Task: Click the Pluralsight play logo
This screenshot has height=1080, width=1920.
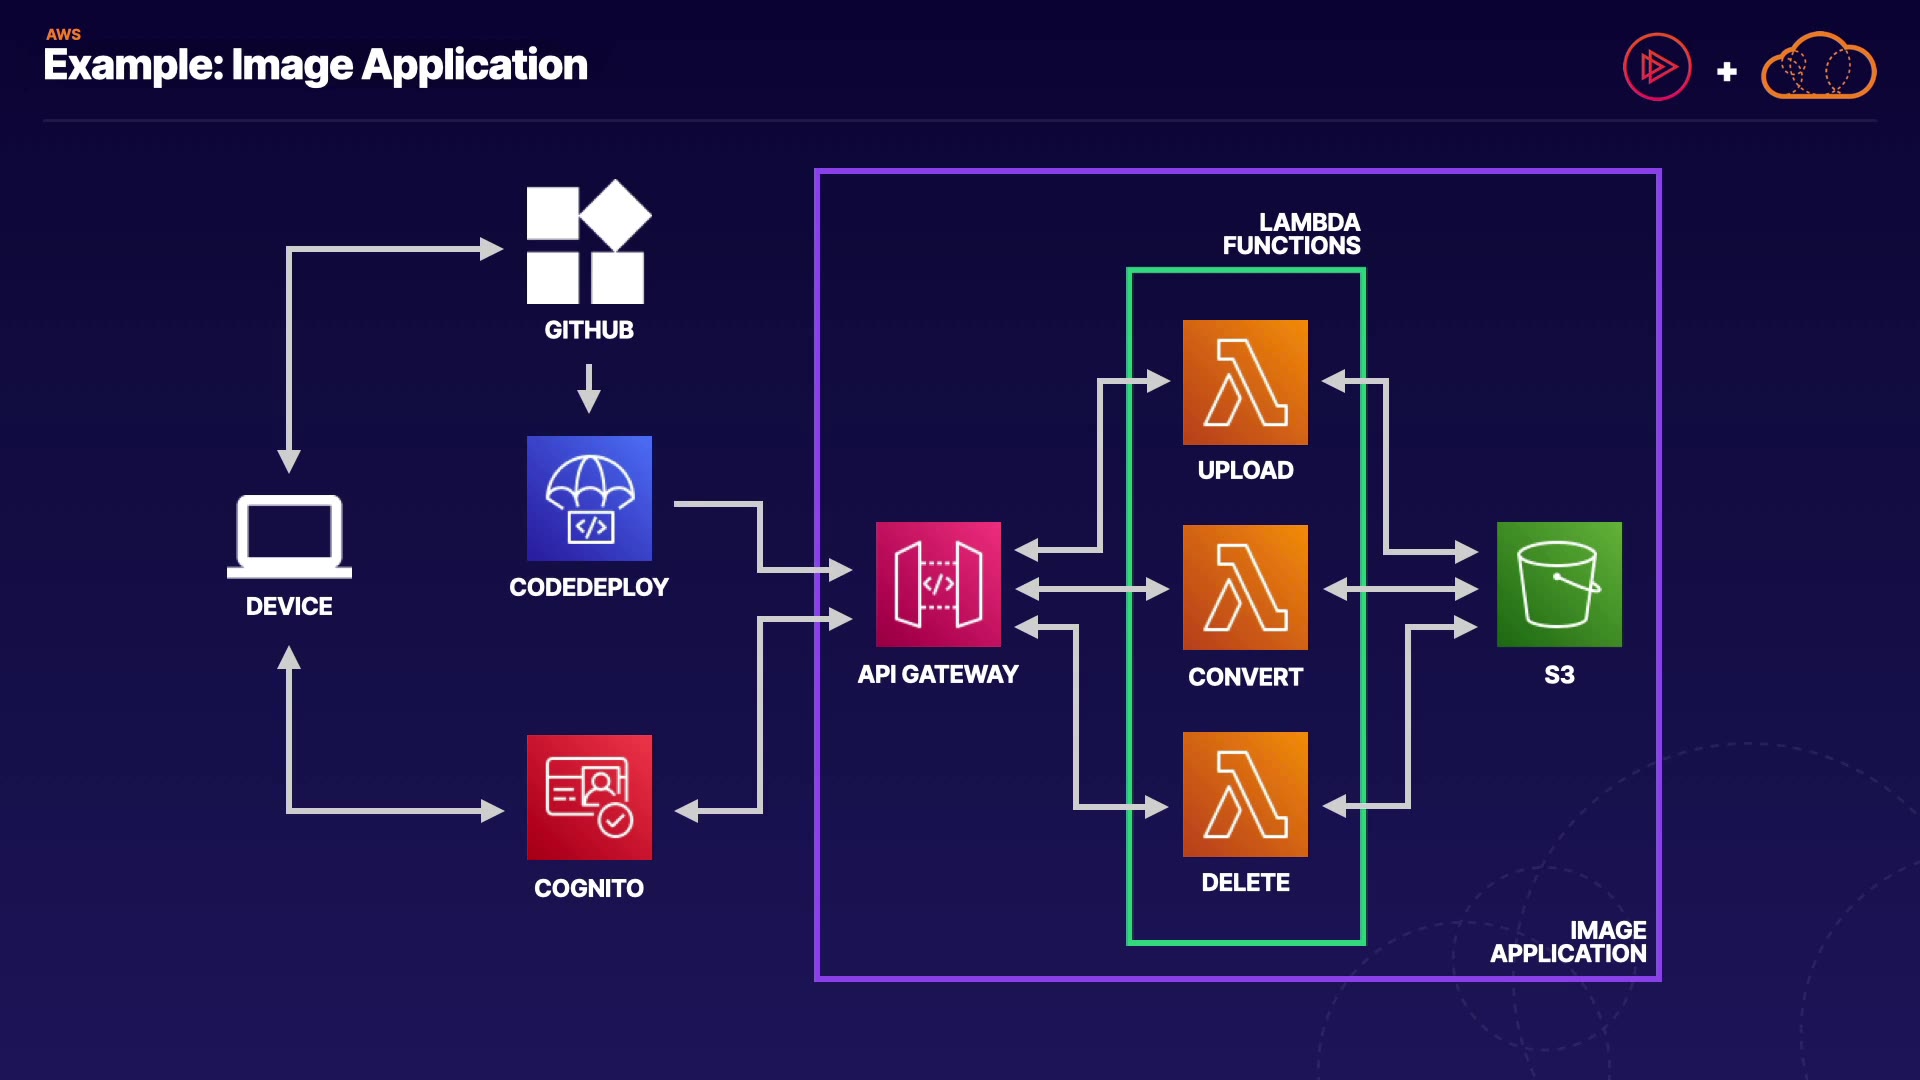Action: point(1657,67)
